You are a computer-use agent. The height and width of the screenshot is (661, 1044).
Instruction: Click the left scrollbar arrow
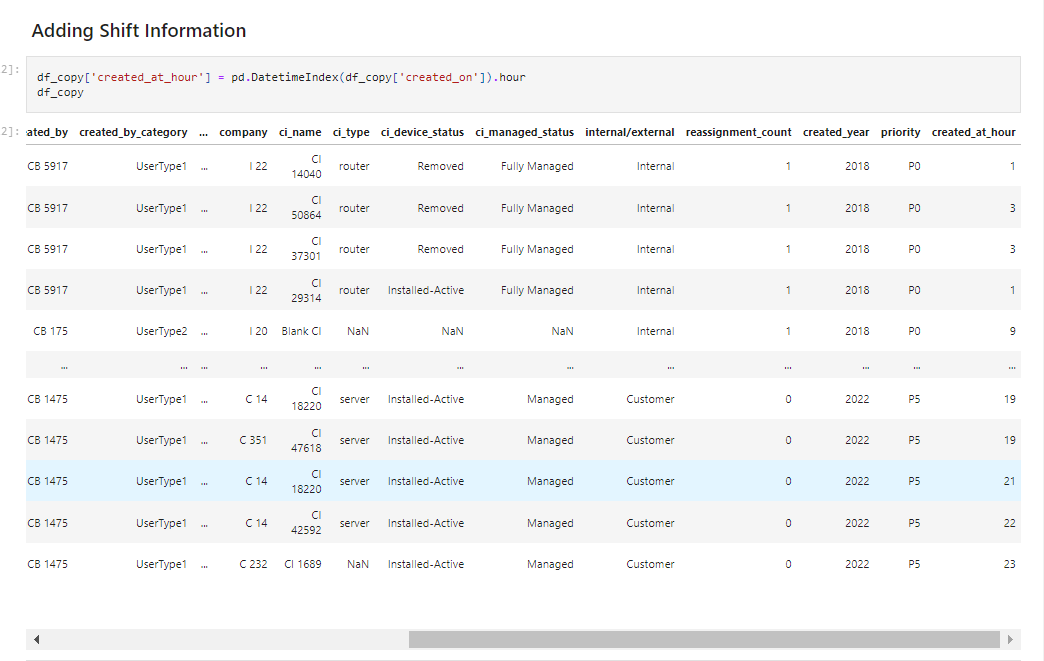[36, 638]
